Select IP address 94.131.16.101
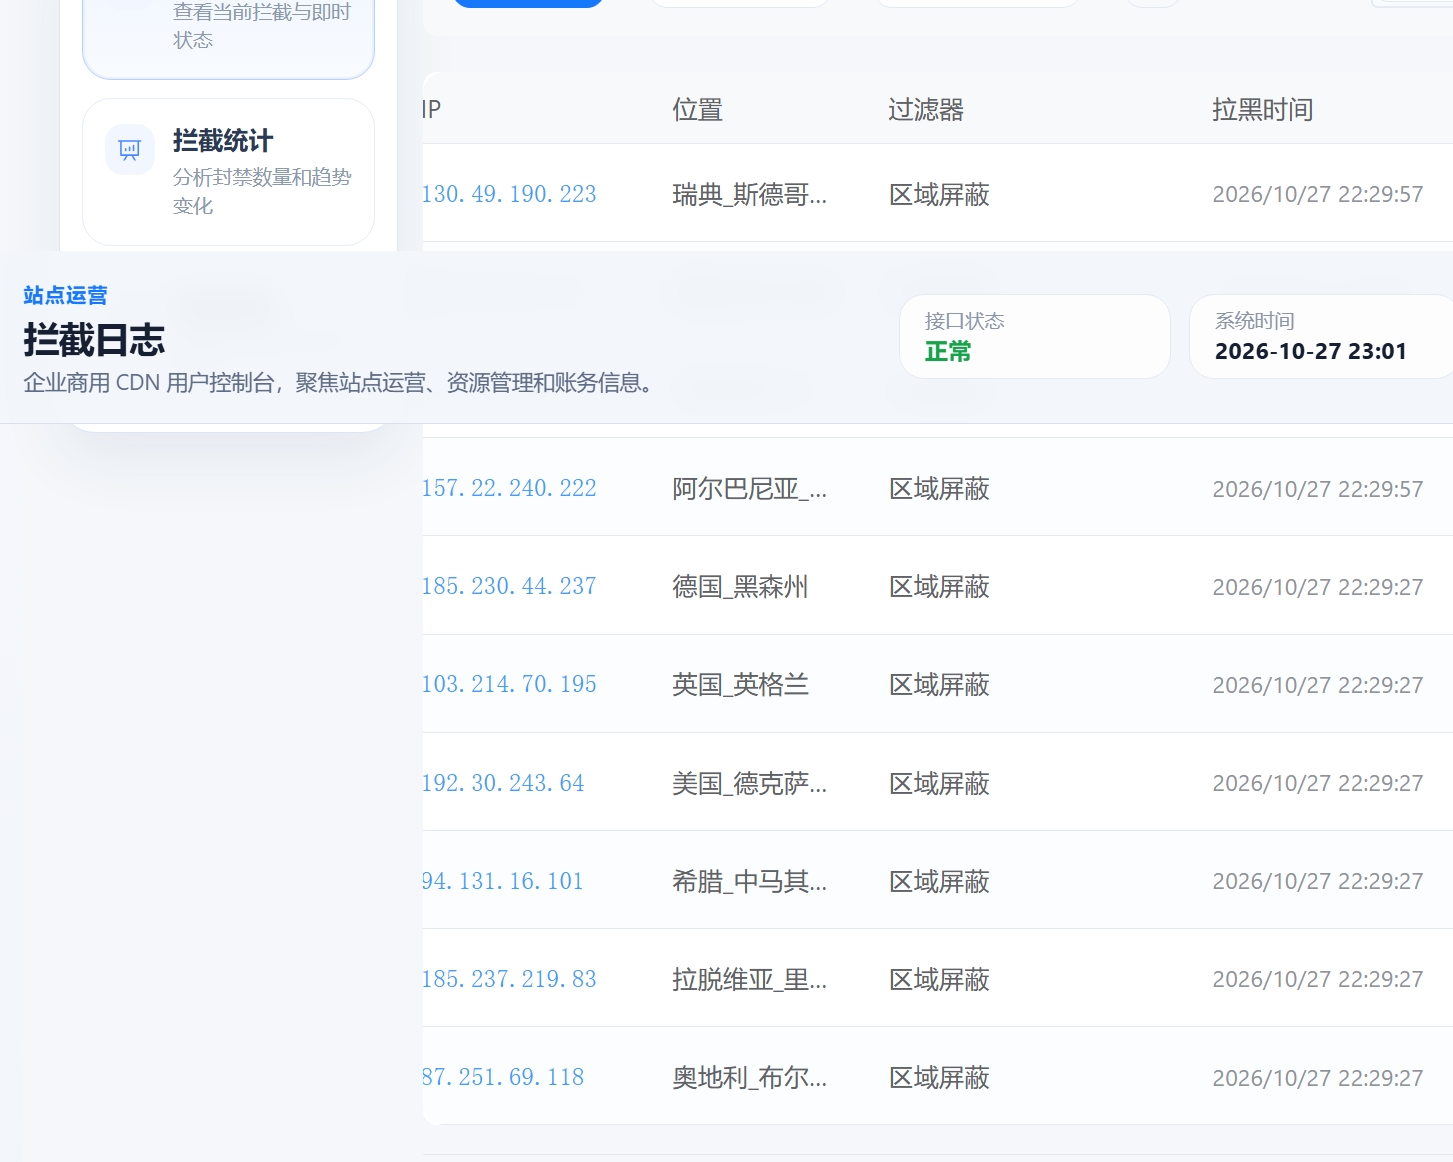Image resolution: width=1453 pixels, height=1162 pixels. [502, 881]
